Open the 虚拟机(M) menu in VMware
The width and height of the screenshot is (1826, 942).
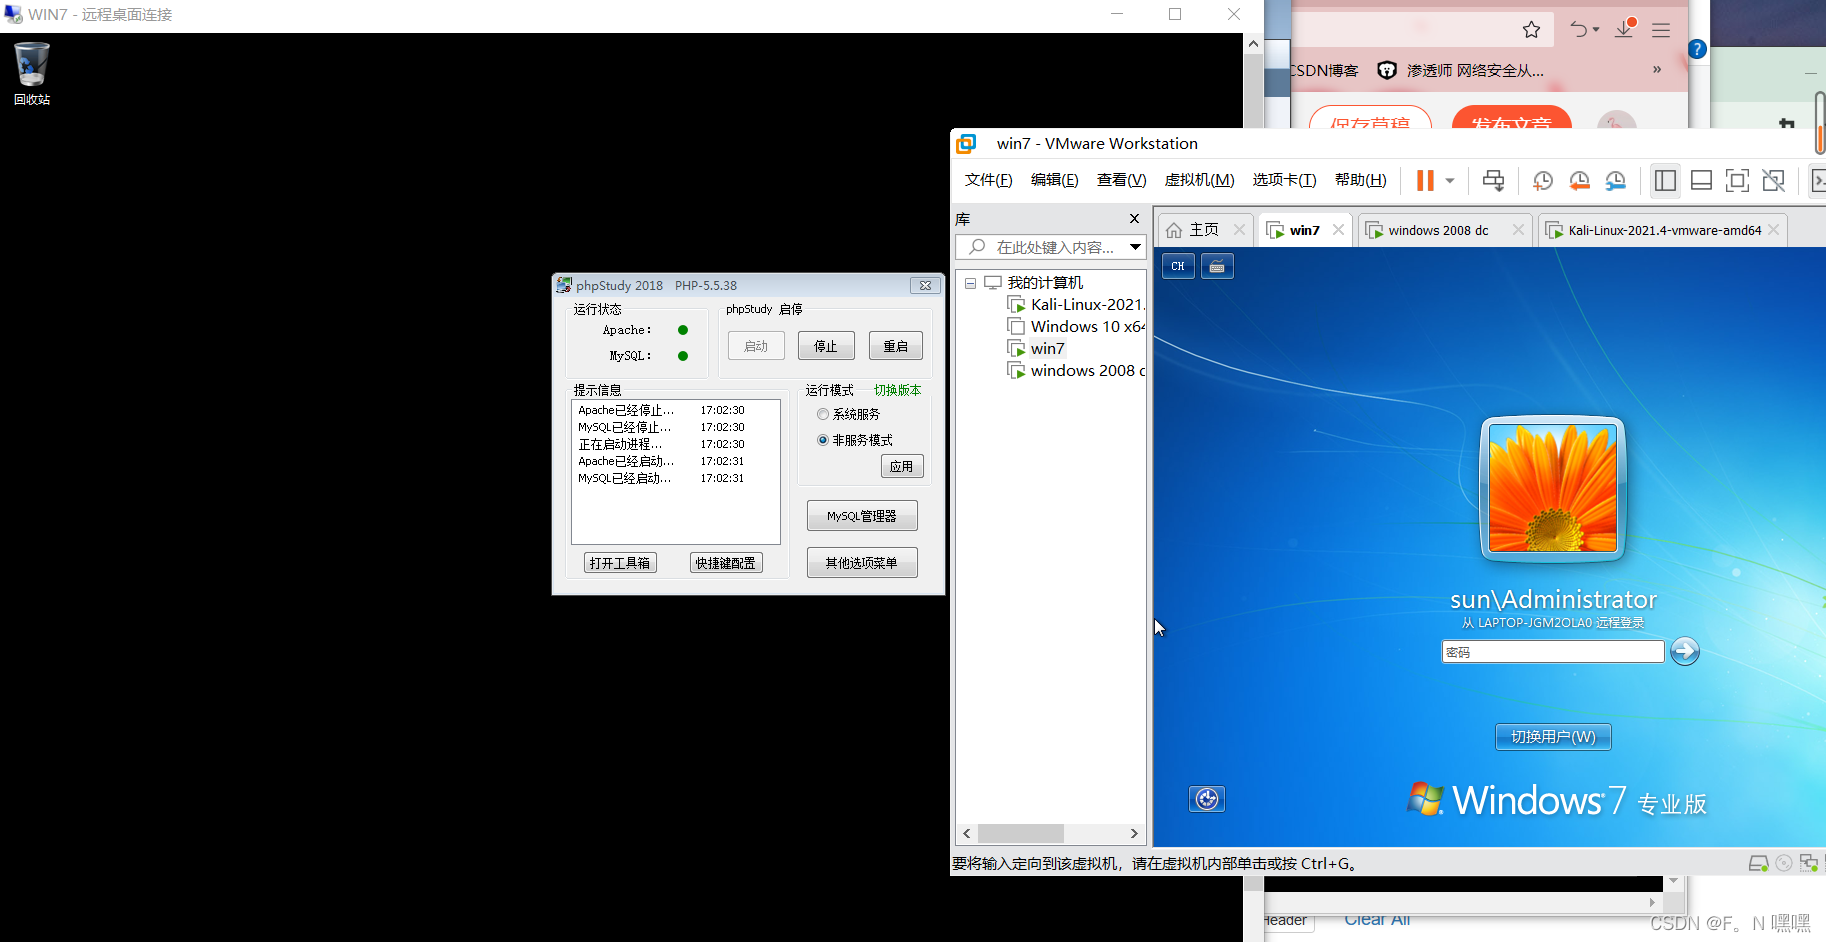click(1199, 180)
